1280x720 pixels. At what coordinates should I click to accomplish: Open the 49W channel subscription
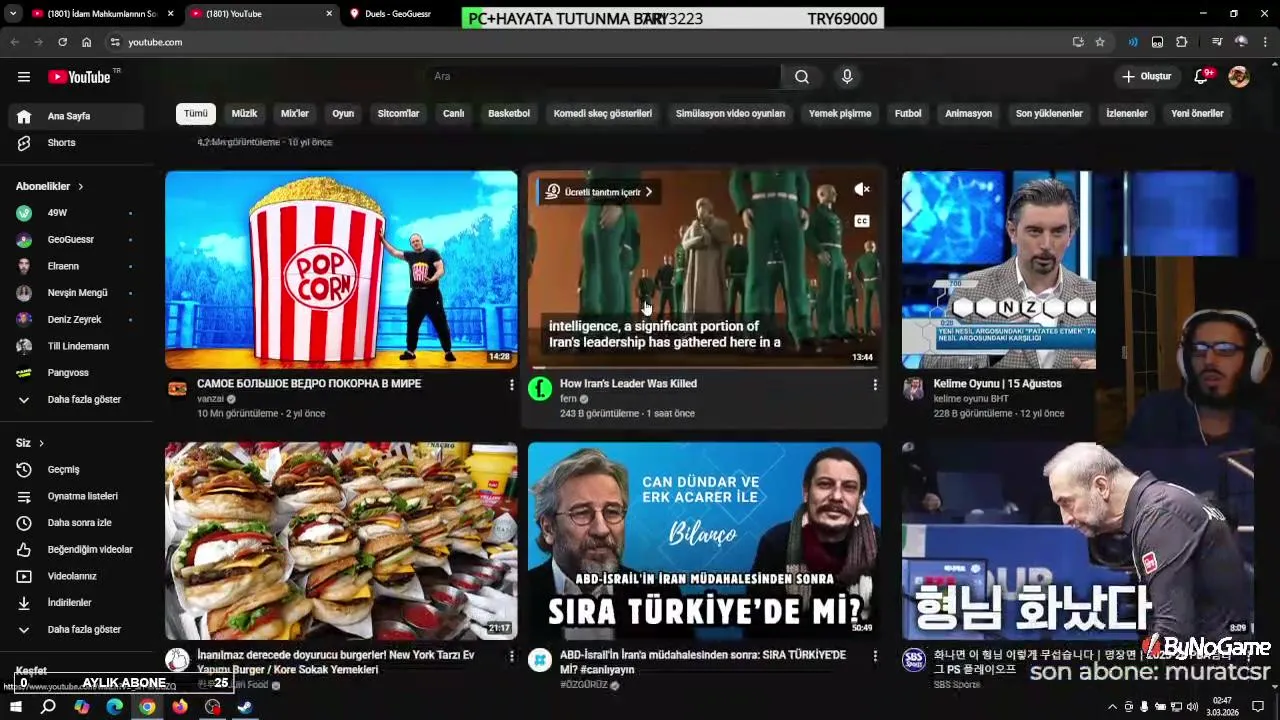click(78, 213)
